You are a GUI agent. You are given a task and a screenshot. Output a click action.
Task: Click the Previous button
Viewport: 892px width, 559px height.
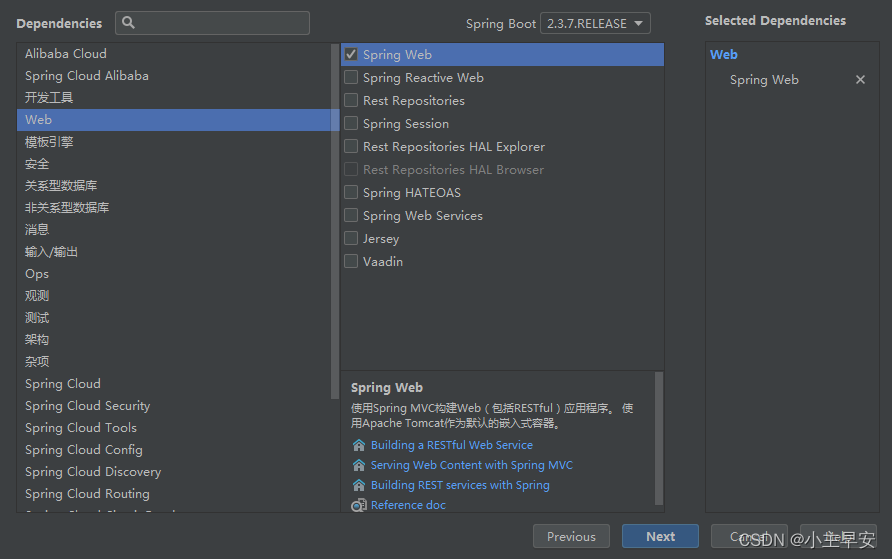click(x=571, y=536)
